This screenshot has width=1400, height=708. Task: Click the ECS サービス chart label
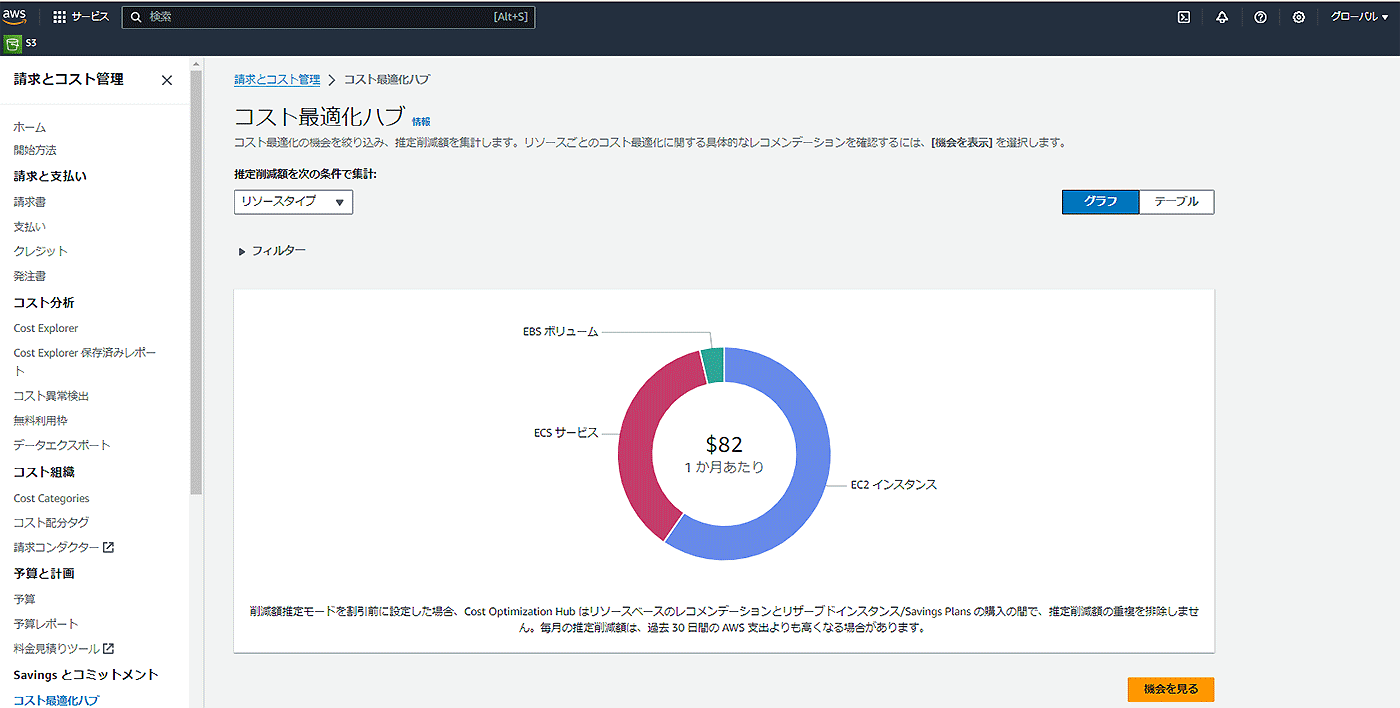[x=566, y=433]
